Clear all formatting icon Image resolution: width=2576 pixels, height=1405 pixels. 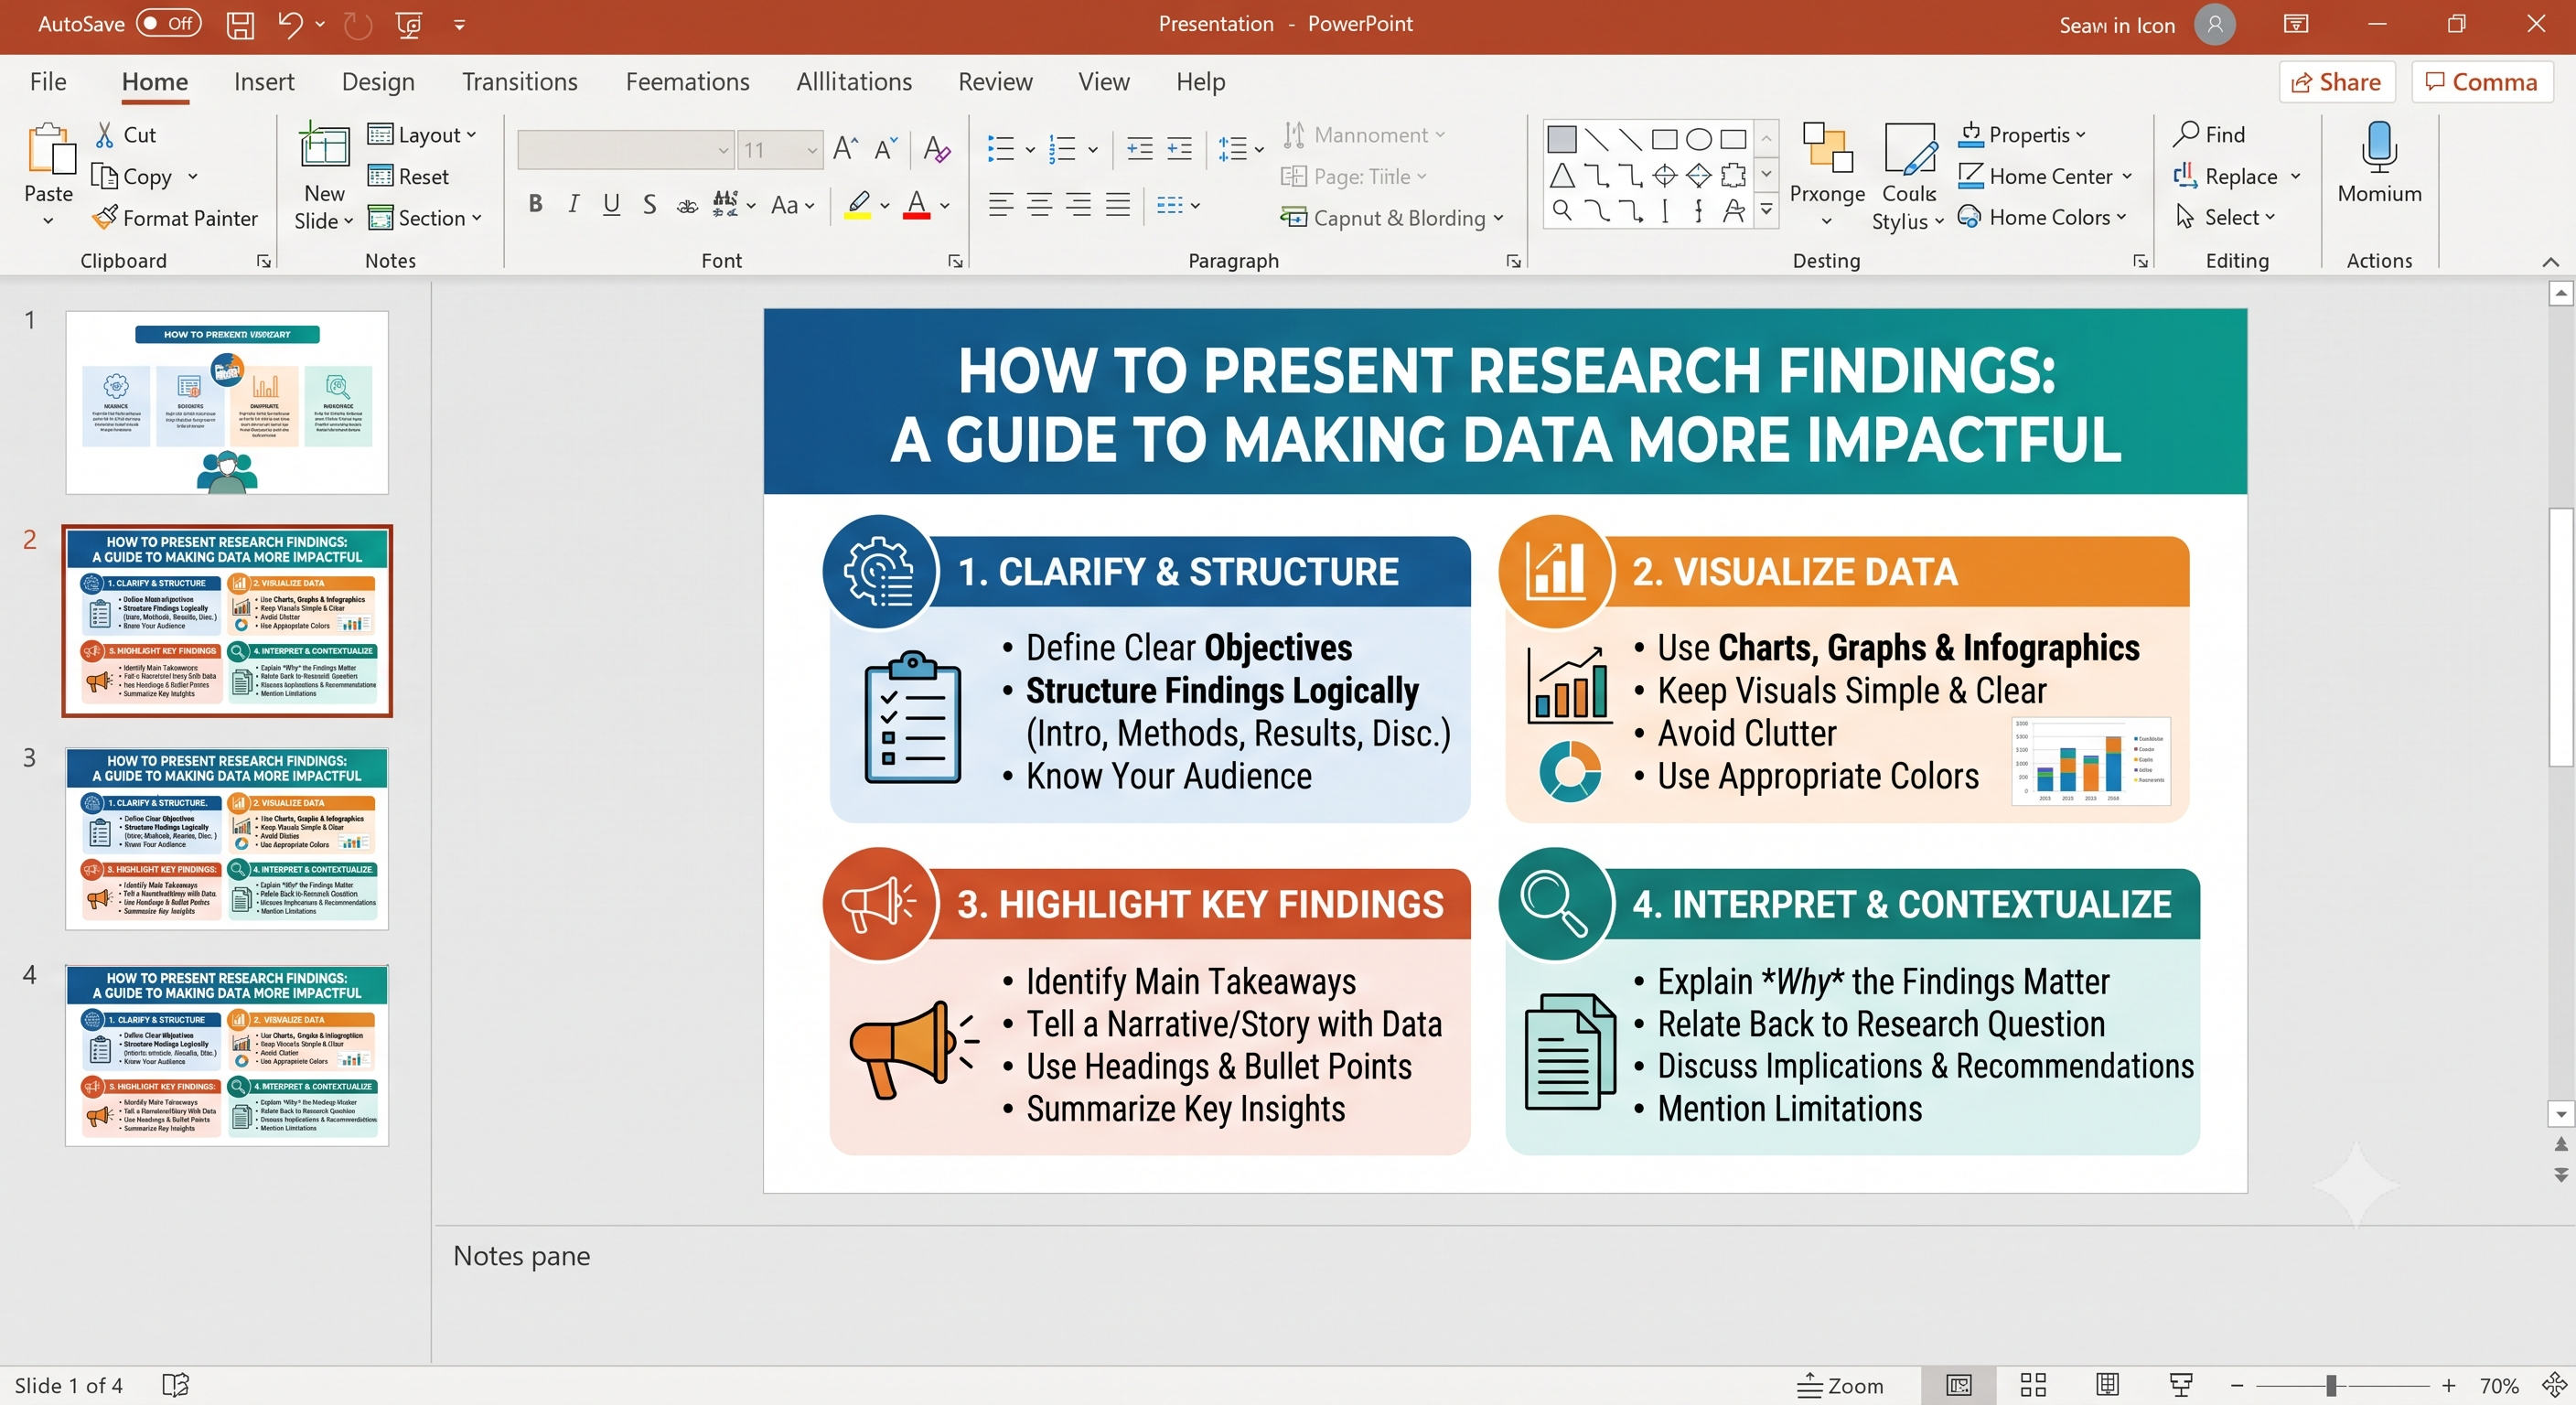tap(937, 149)
